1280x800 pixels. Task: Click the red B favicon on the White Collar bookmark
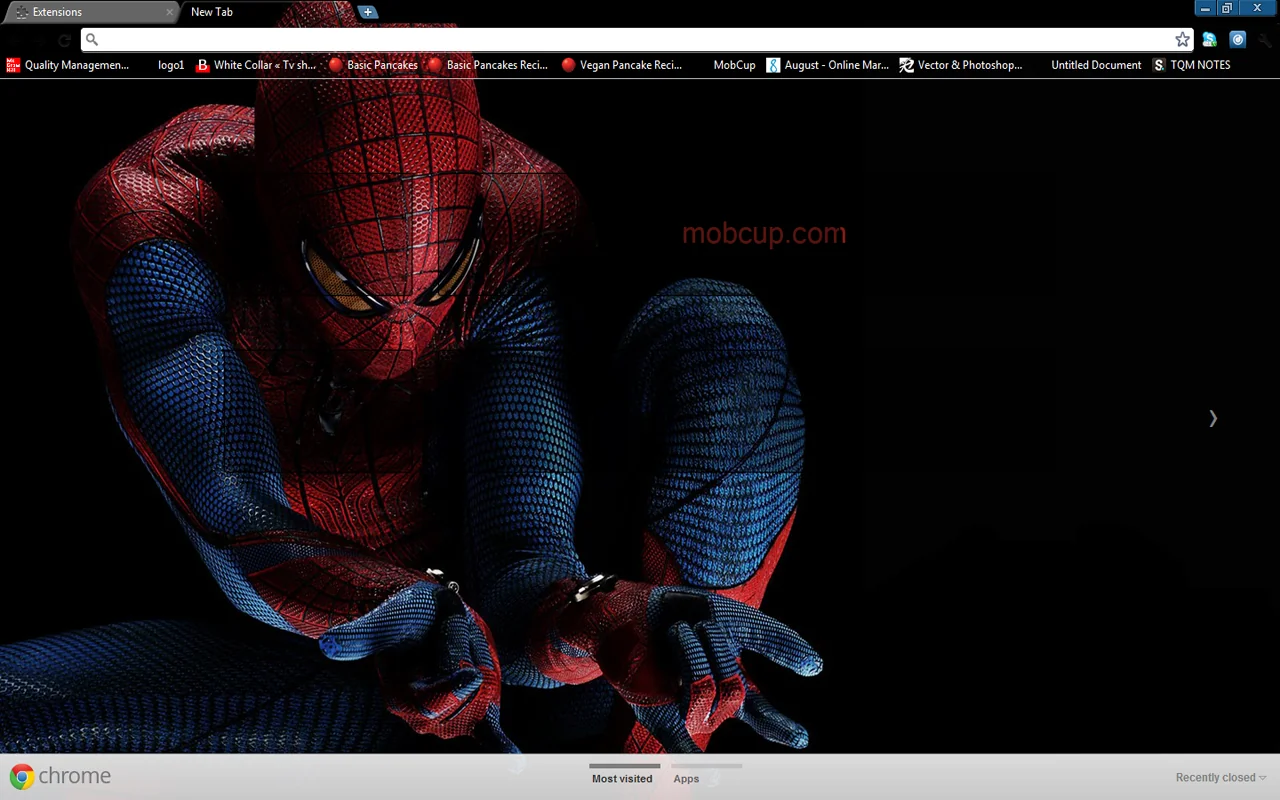[x=203, y=65]
